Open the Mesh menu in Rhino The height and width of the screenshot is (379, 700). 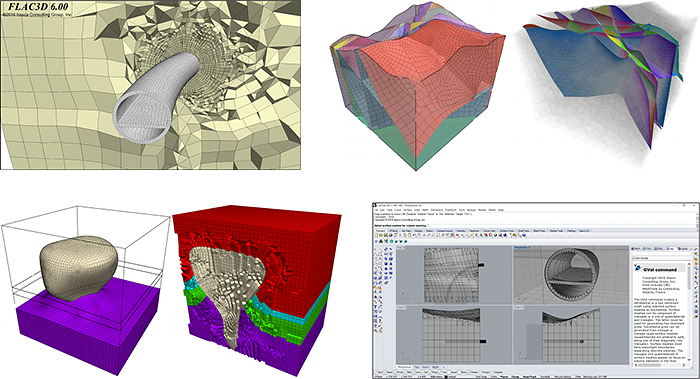tap(425, 210)
